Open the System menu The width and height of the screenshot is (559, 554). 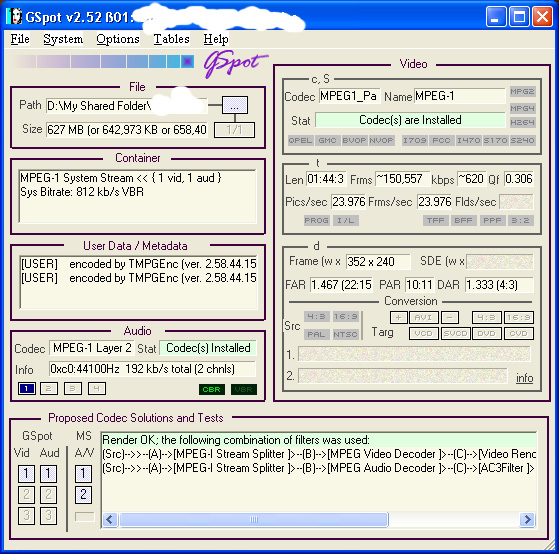pos(63,39)
